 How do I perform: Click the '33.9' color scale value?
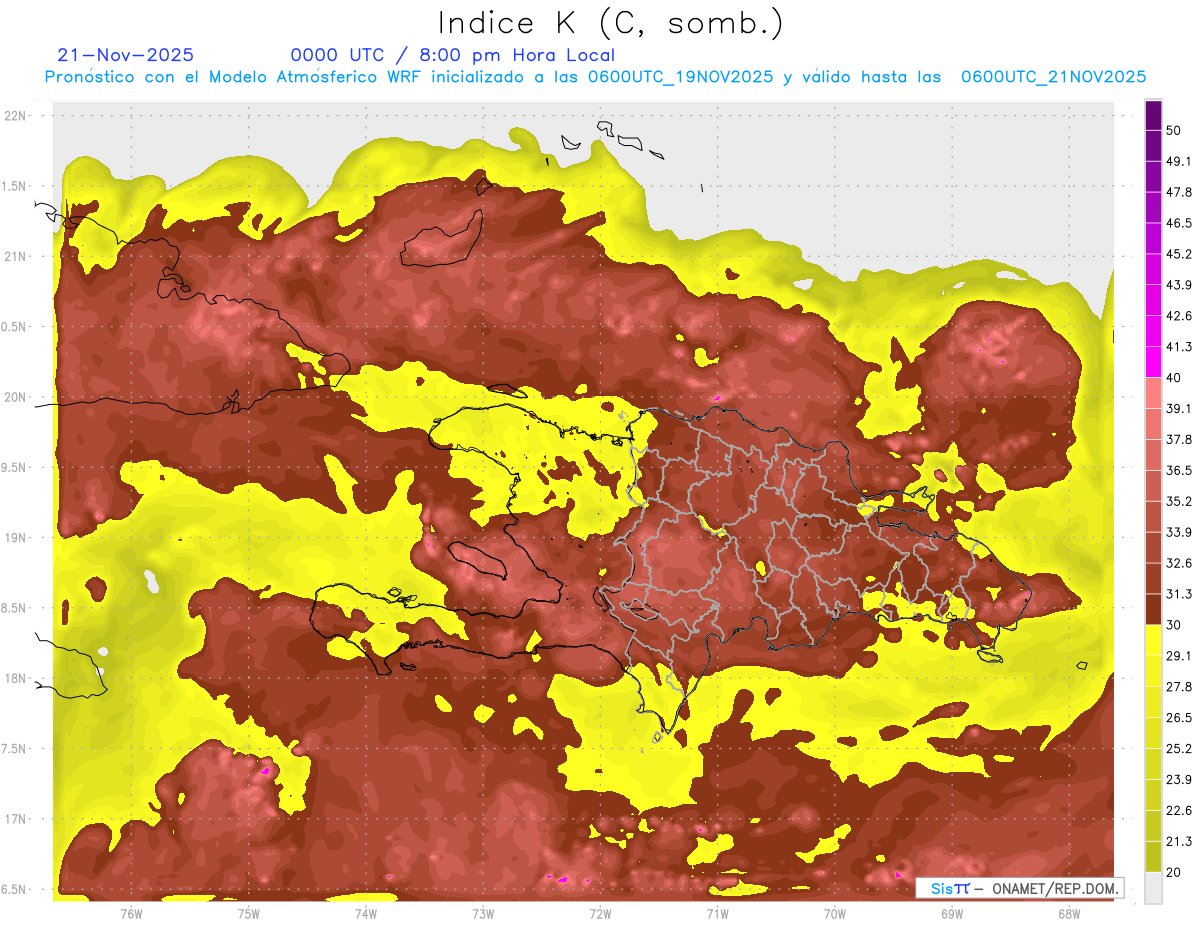(1179, 532)
